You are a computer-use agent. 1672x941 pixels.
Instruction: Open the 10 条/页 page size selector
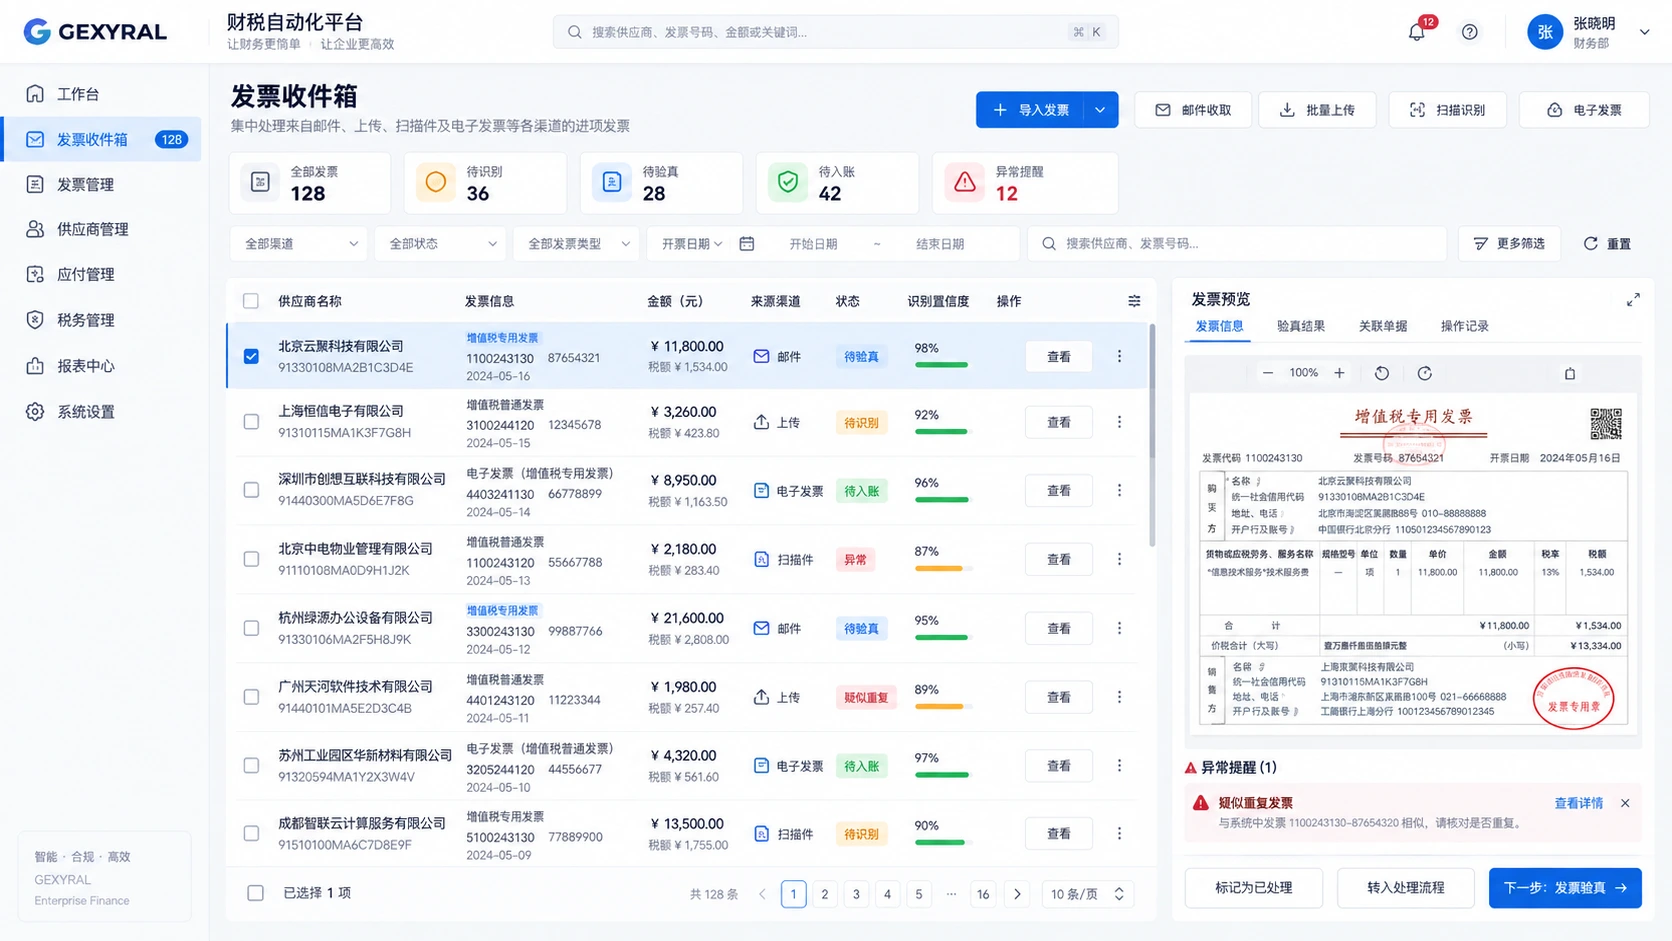[1088, 894]
